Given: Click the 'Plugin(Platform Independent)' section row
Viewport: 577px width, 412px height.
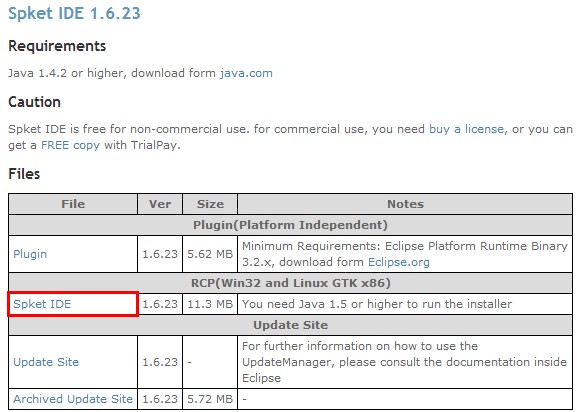Looking at the screenshot, I should [x=290, y=225].
